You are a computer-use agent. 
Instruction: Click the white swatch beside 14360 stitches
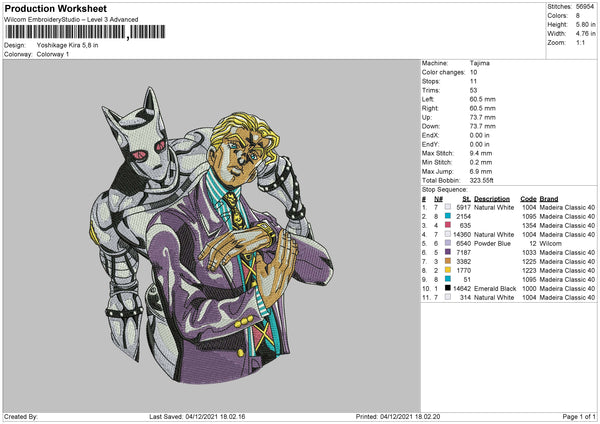448,234
